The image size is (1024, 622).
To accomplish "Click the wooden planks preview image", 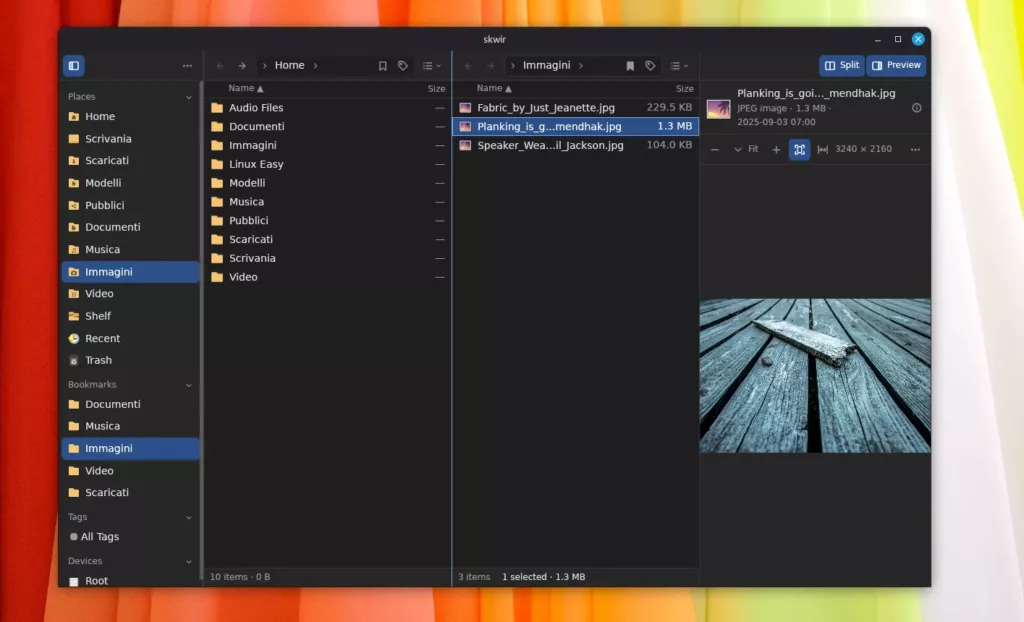I will click(815, 376).
